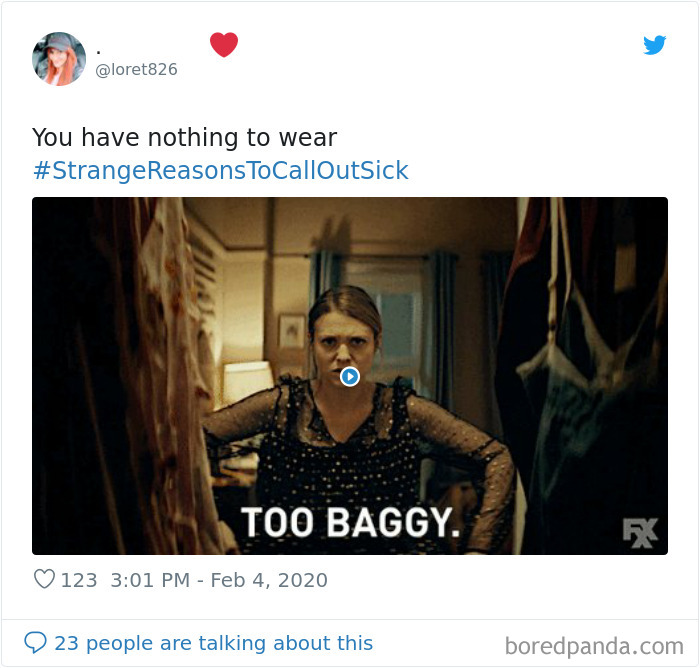Open the @loret826 profile avatar
Image resolution: width=700 pixels, height=668 pixels.
pos(59,58)
